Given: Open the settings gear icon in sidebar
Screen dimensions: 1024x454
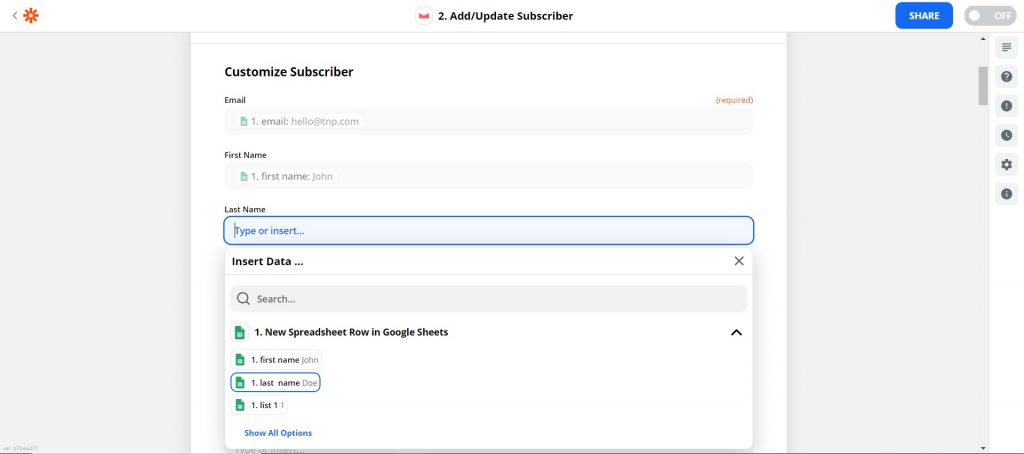Looking at the screenshot, I should pyautogui.click(x=1006, y=165).
